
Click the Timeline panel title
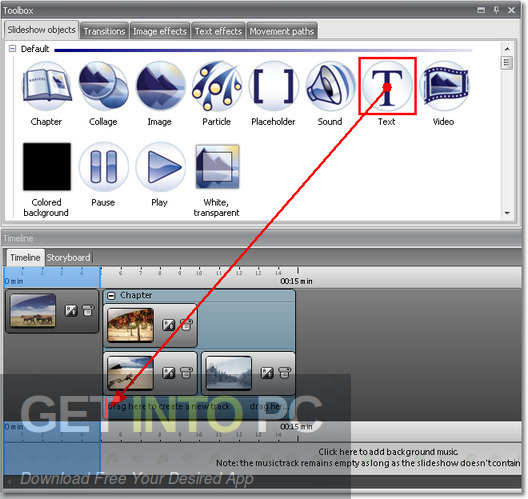point(18,238)
